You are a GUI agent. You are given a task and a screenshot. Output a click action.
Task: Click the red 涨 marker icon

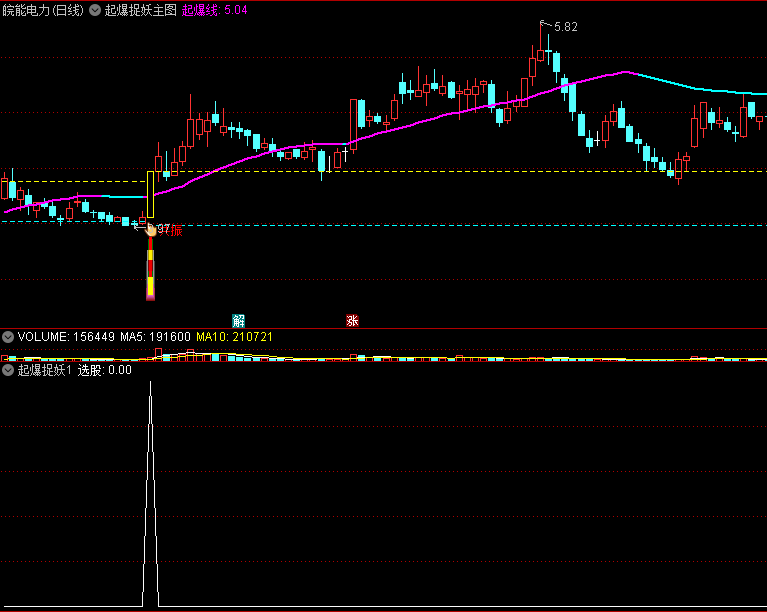pyautogui.click(x=352, y=321)
